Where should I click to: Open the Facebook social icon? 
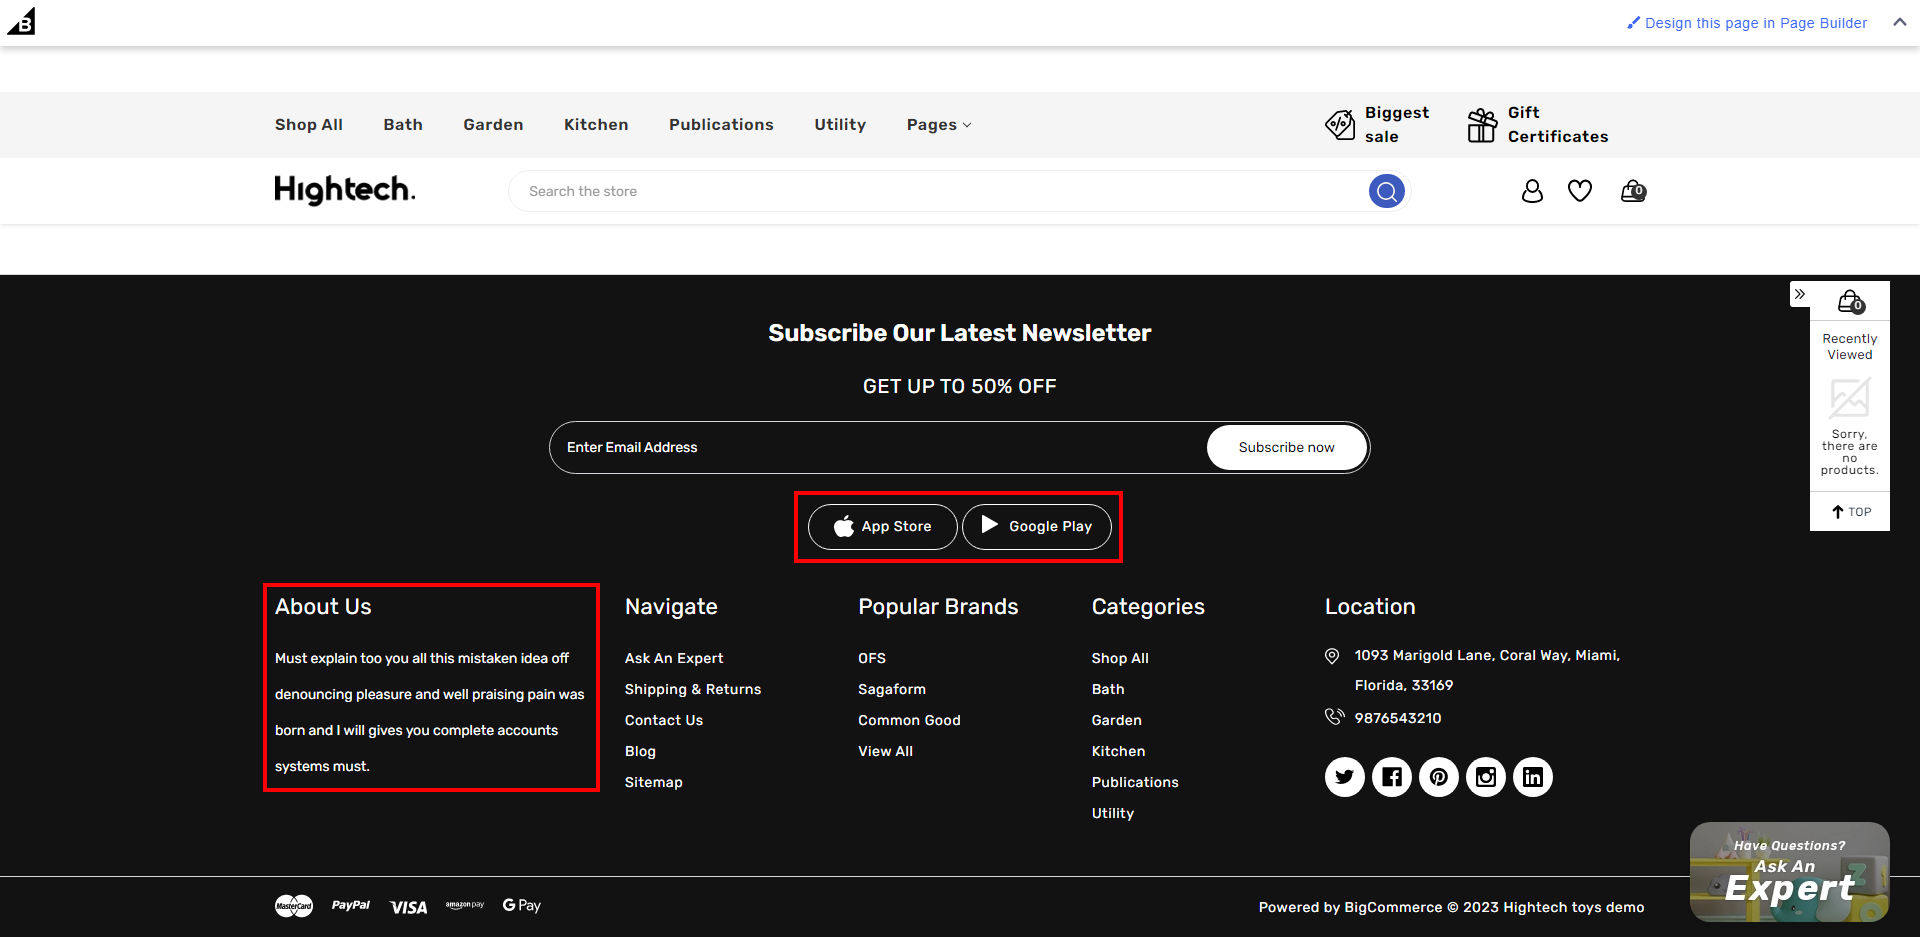point(1391,777)
